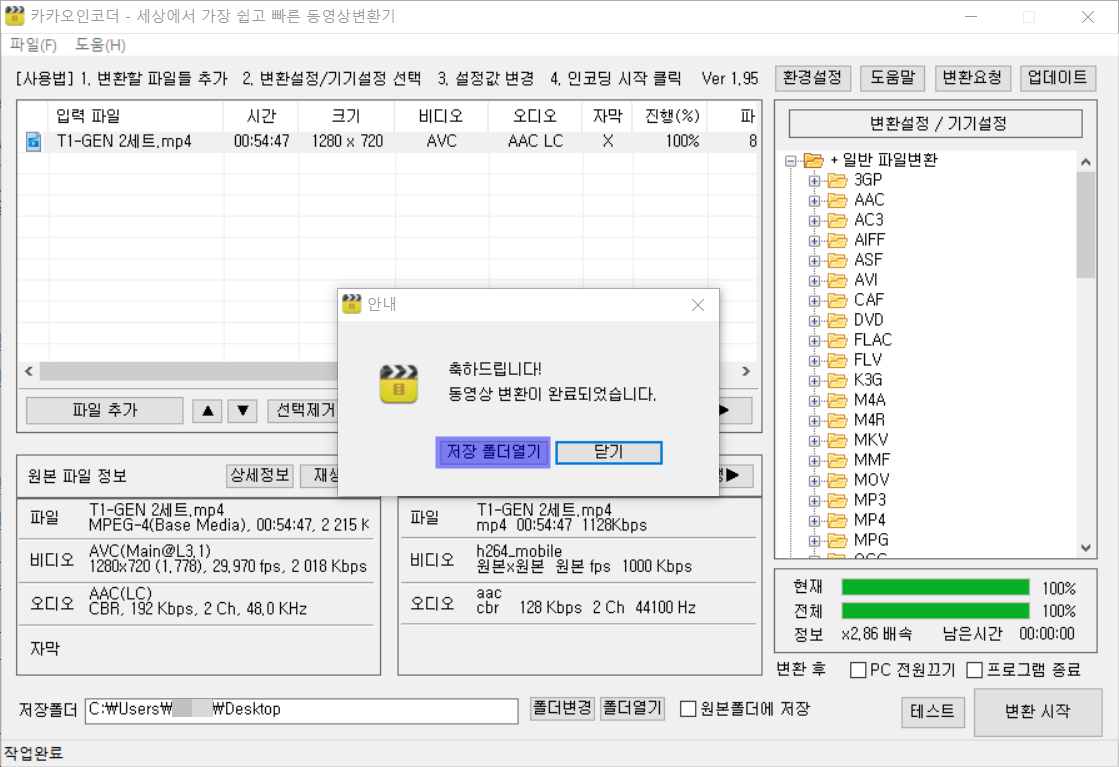Screen dimensions: 1119x767
Task: Click the 선택제거 button
Action: point(303,410)
